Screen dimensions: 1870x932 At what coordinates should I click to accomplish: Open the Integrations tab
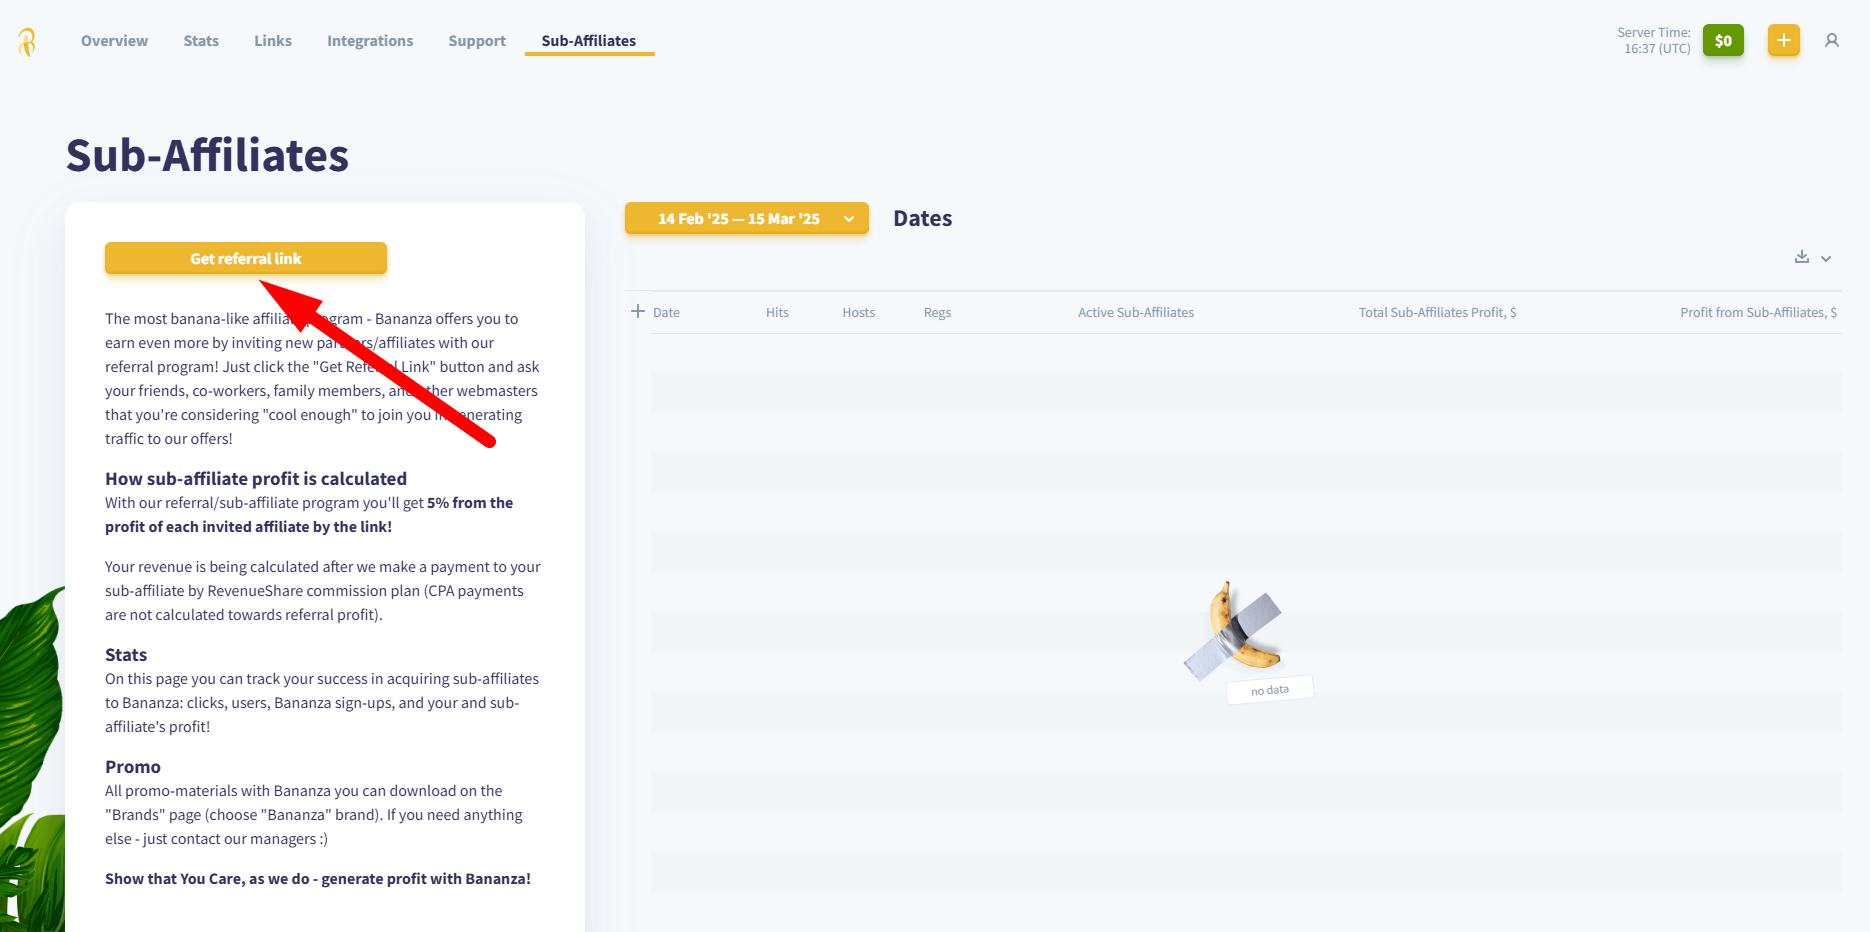370,41
